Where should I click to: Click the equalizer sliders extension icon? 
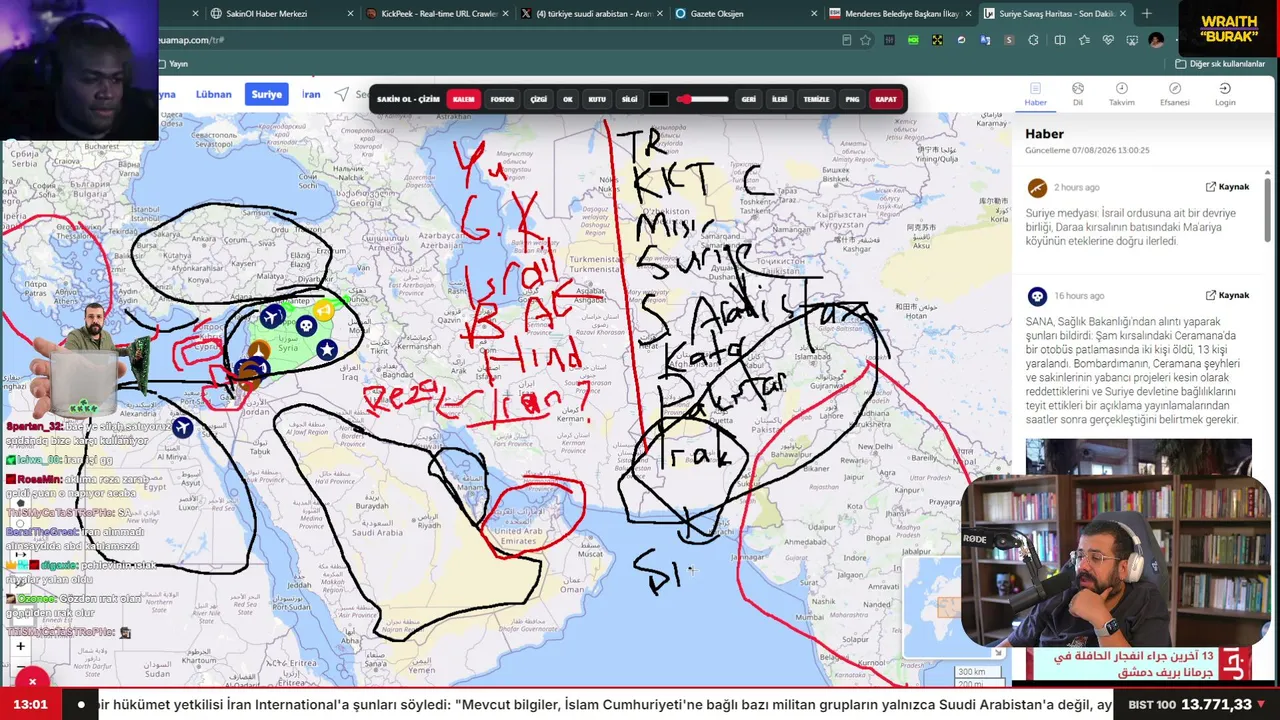point(889,40)
